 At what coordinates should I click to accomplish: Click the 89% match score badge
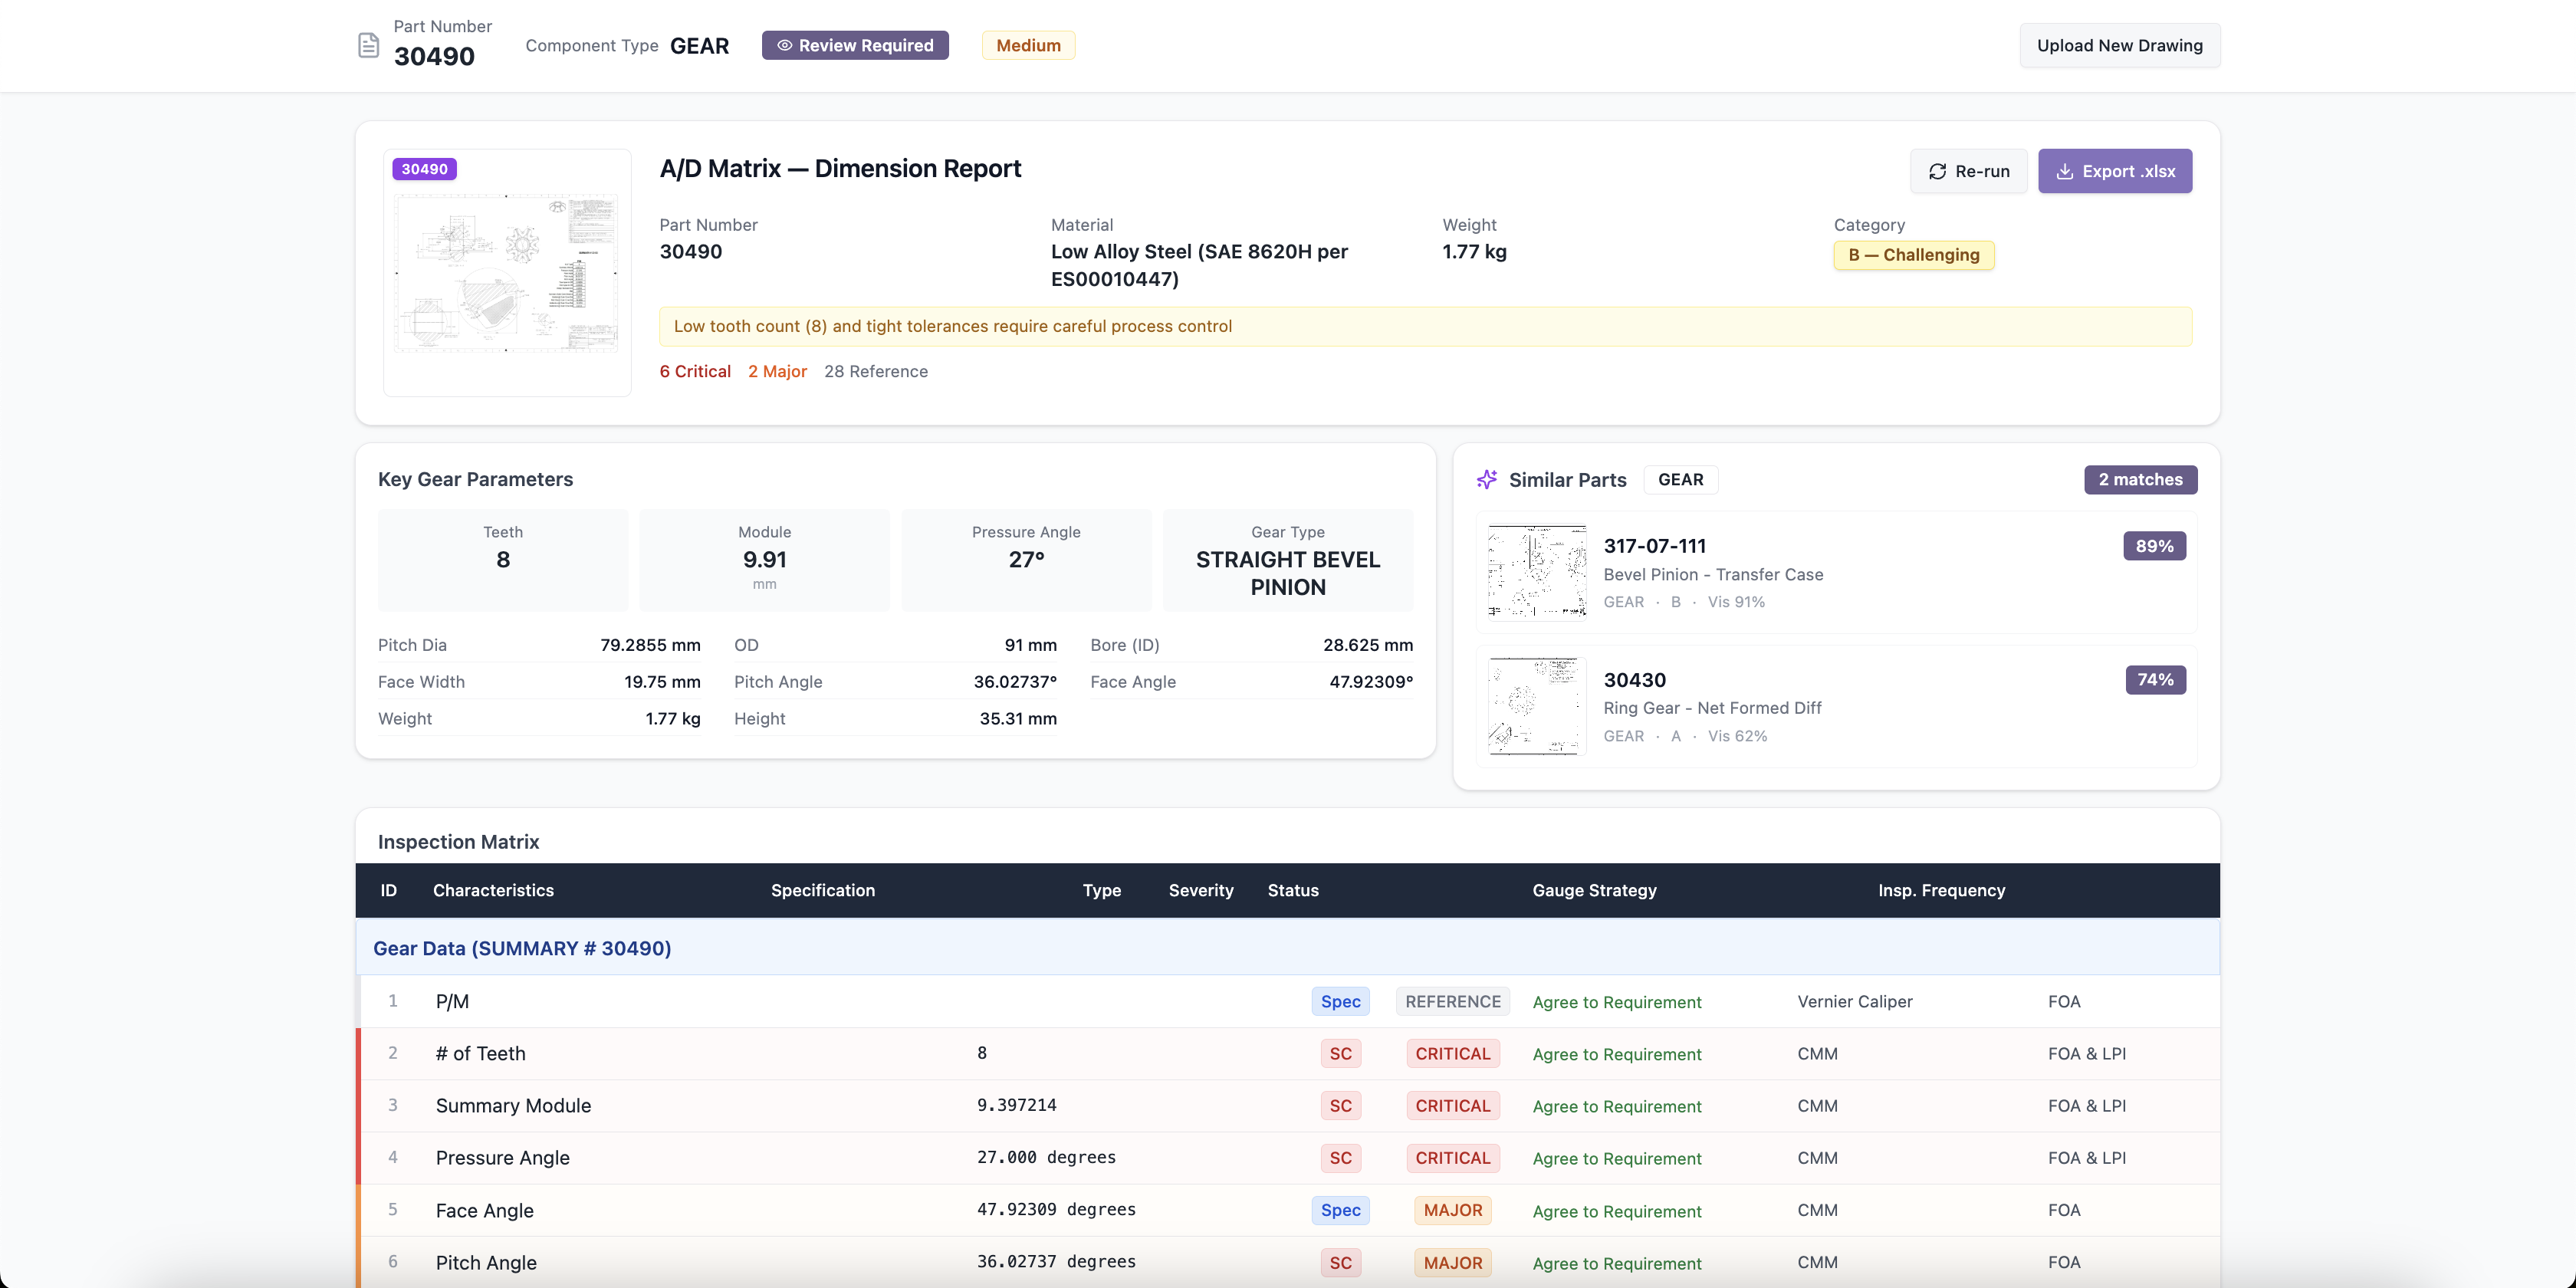click(2154, 546)
